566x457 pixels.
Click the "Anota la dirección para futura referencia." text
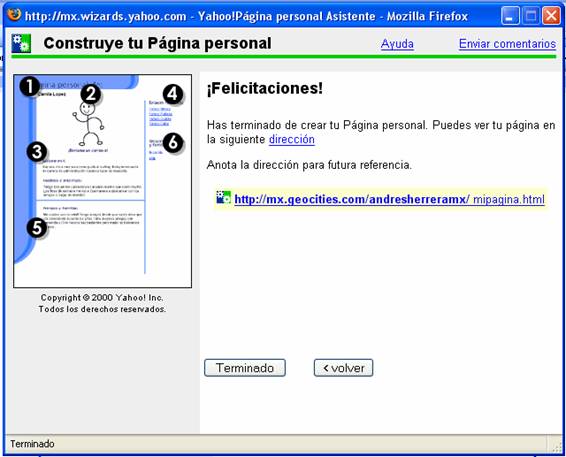(309, 165)
